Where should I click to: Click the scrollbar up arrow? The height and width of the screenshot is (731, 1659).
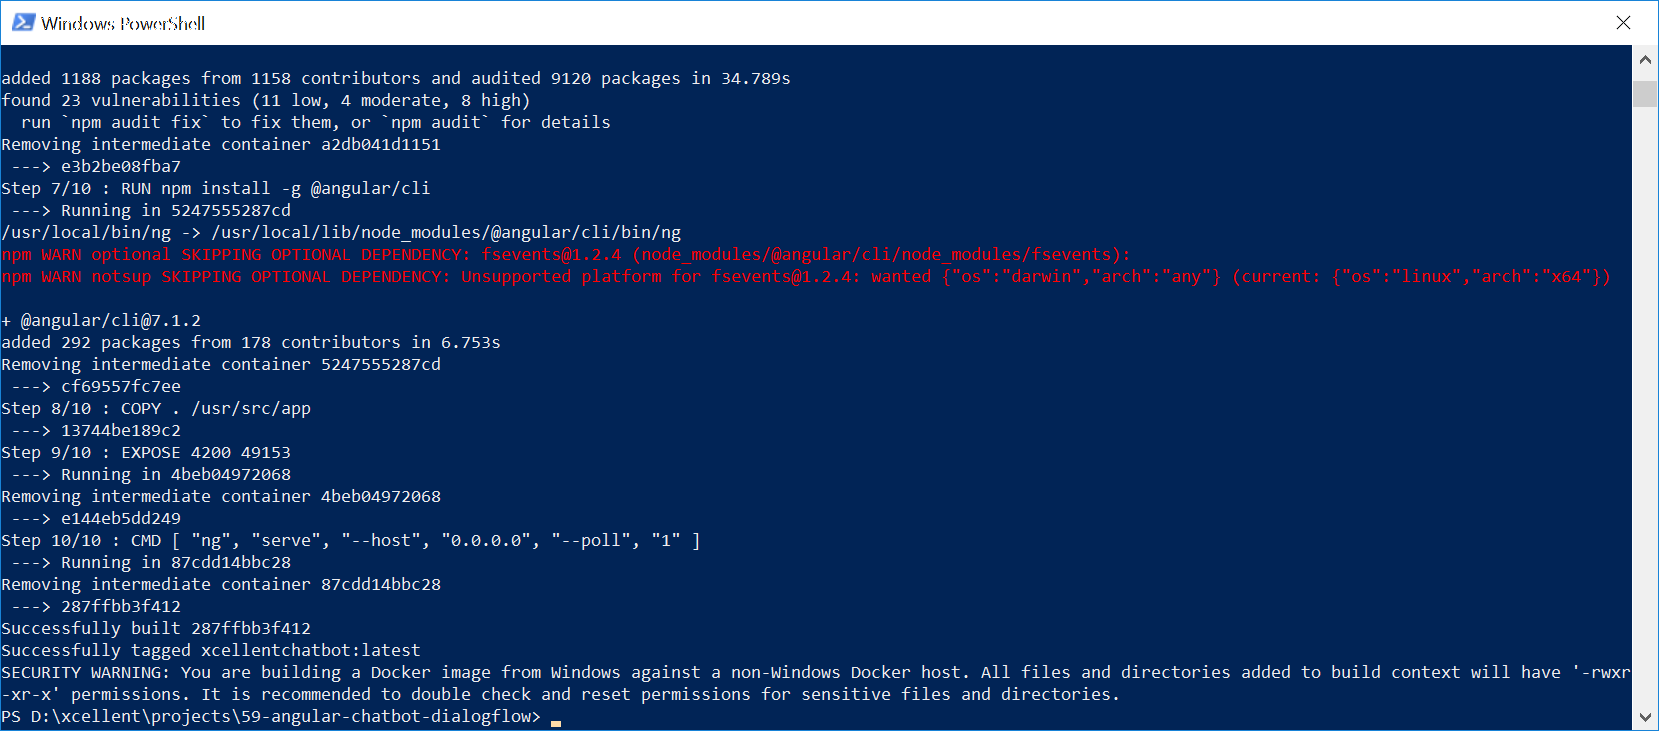[x=1645, y=59]
